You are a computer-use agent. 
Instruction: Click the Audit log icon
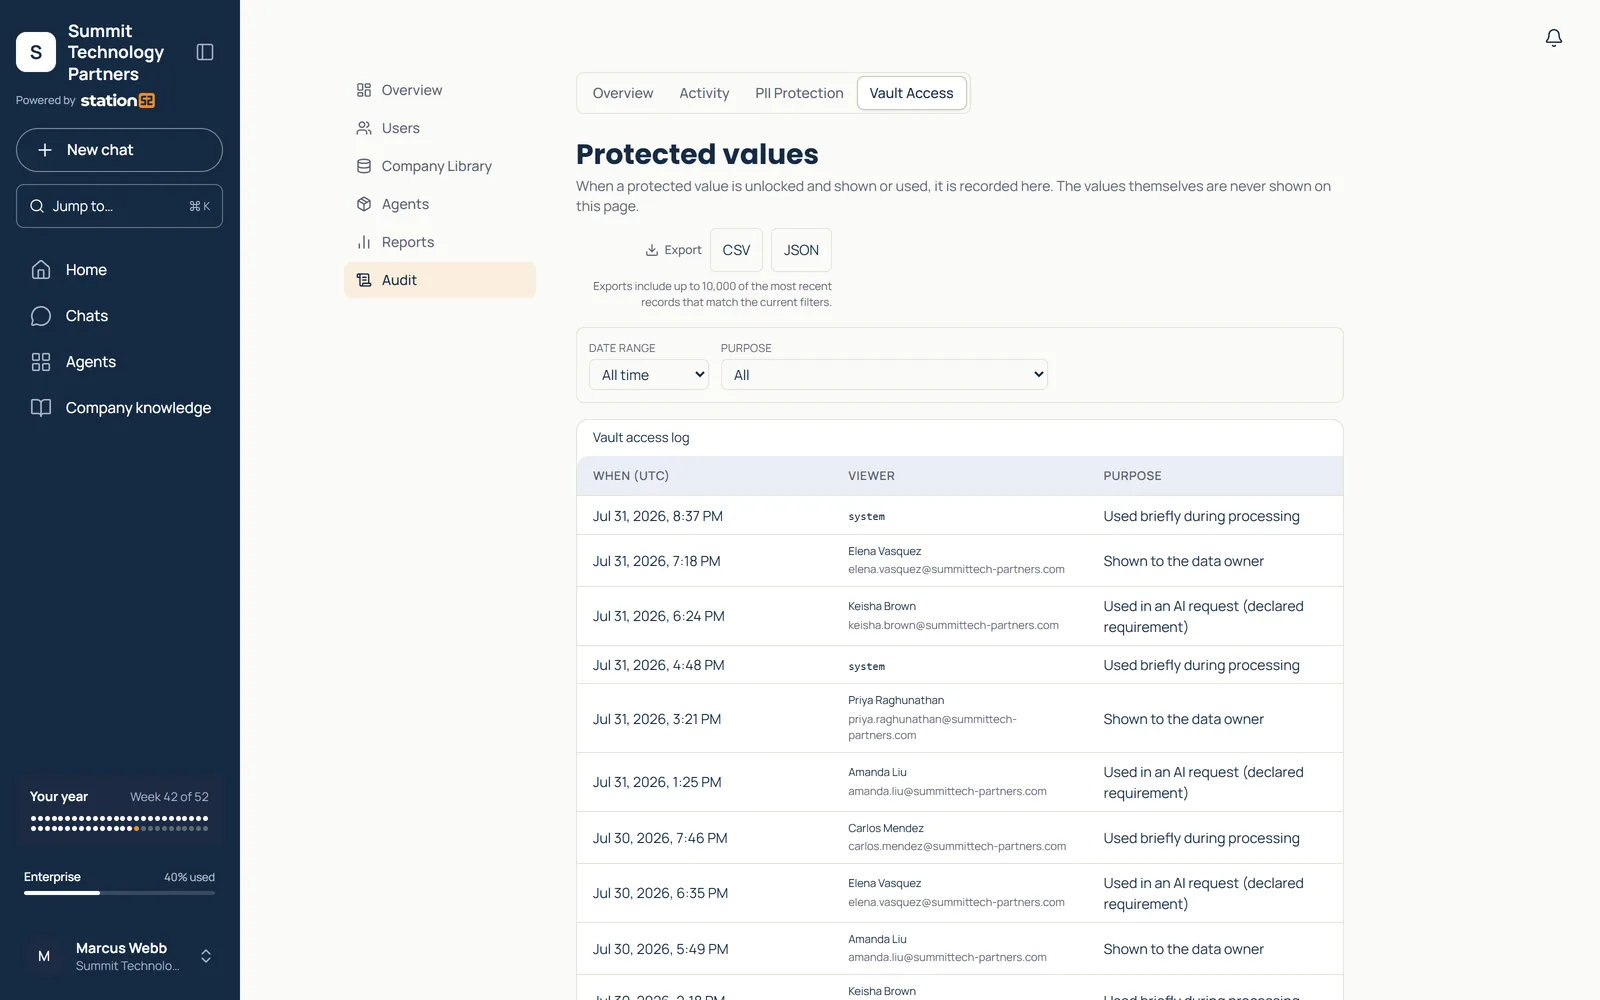point(364,280)
